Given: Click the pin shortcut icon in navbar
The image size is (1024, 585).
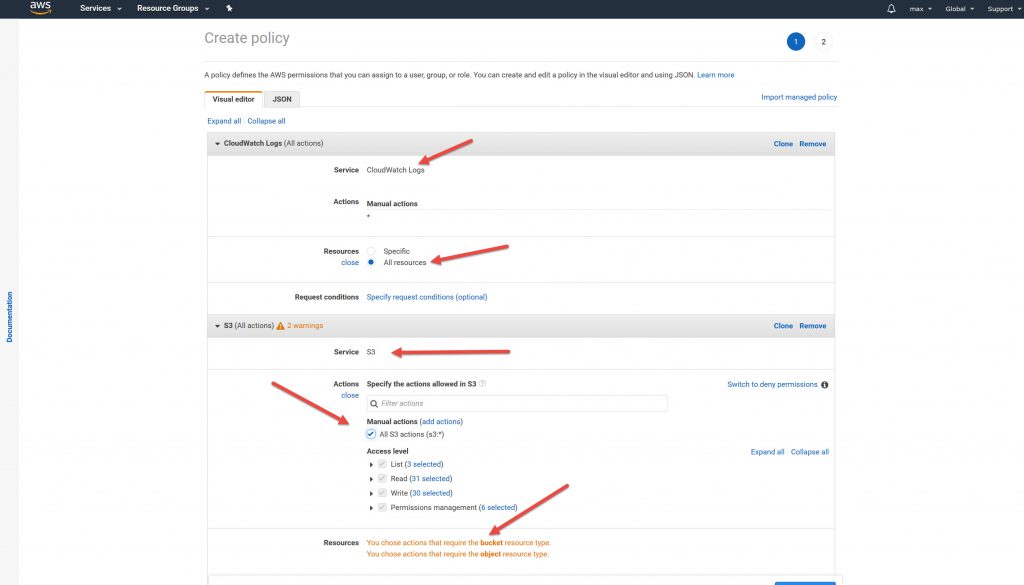Looking at the screenshot, I should (x=230, y=9).
